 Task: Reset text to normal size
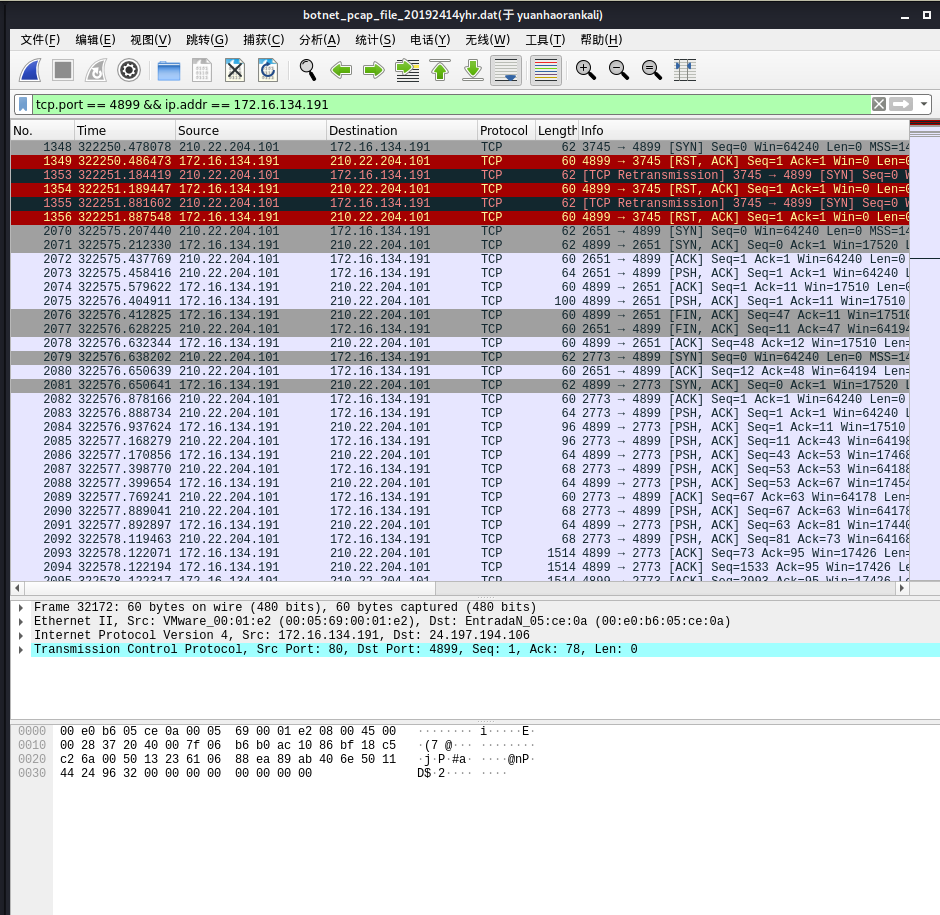(652, 70)
